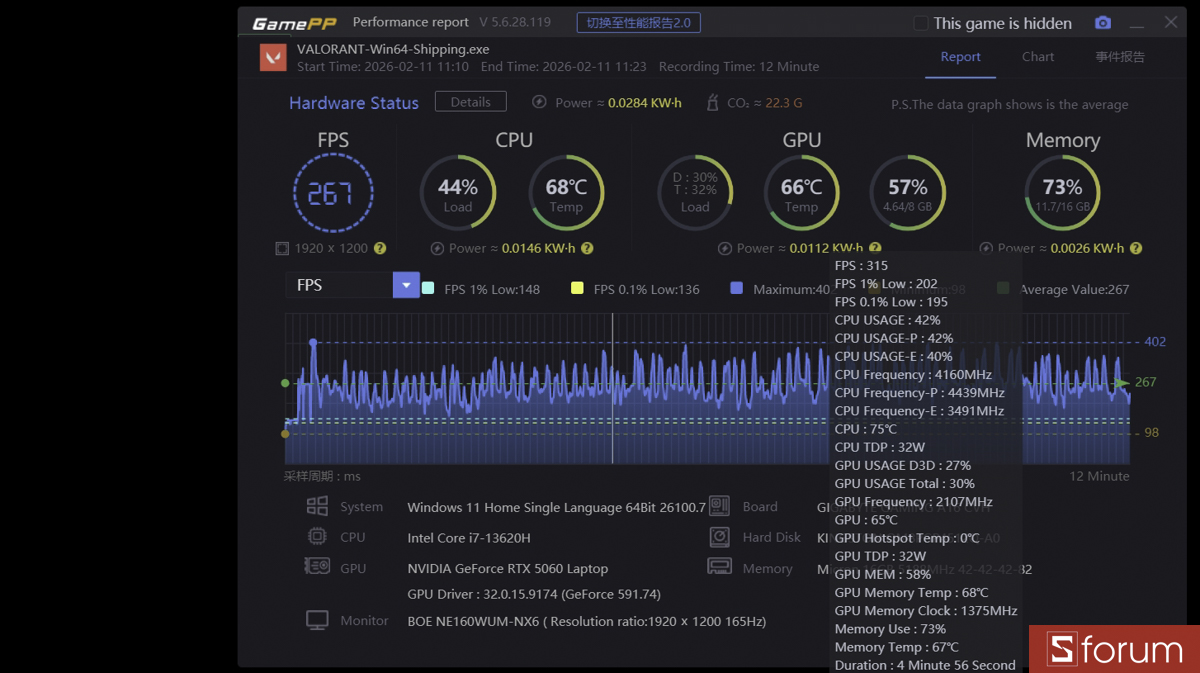Click the Memory stick icon
Viewport: 1200px width, 673px height.
(x=719, y=567)
